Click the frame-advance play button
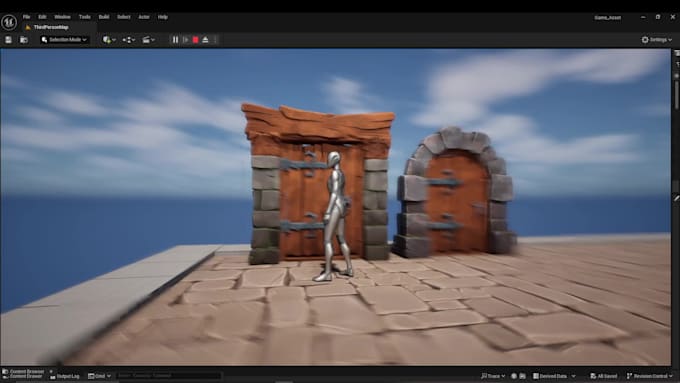Image resolution: width=680 pixels, height=383 pixels. (x=186, y=40)
